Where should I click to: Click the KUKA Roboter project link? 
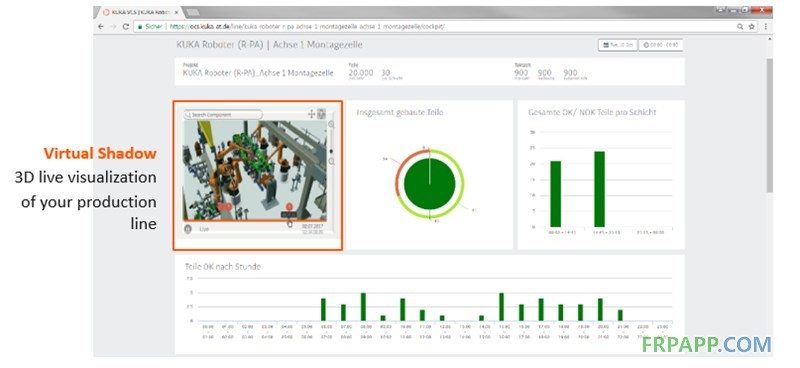click(x=258, y=73)
